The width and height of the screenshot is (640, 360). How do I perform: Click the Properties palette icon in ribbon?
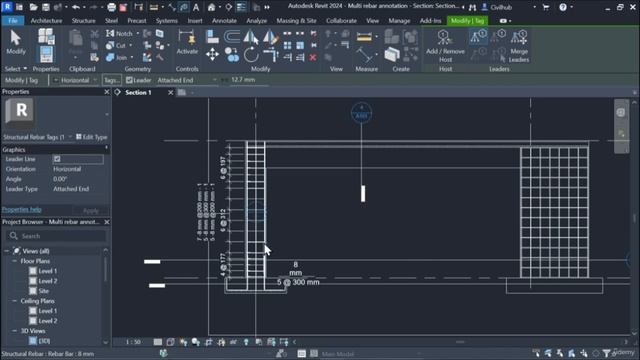(46, 54)
